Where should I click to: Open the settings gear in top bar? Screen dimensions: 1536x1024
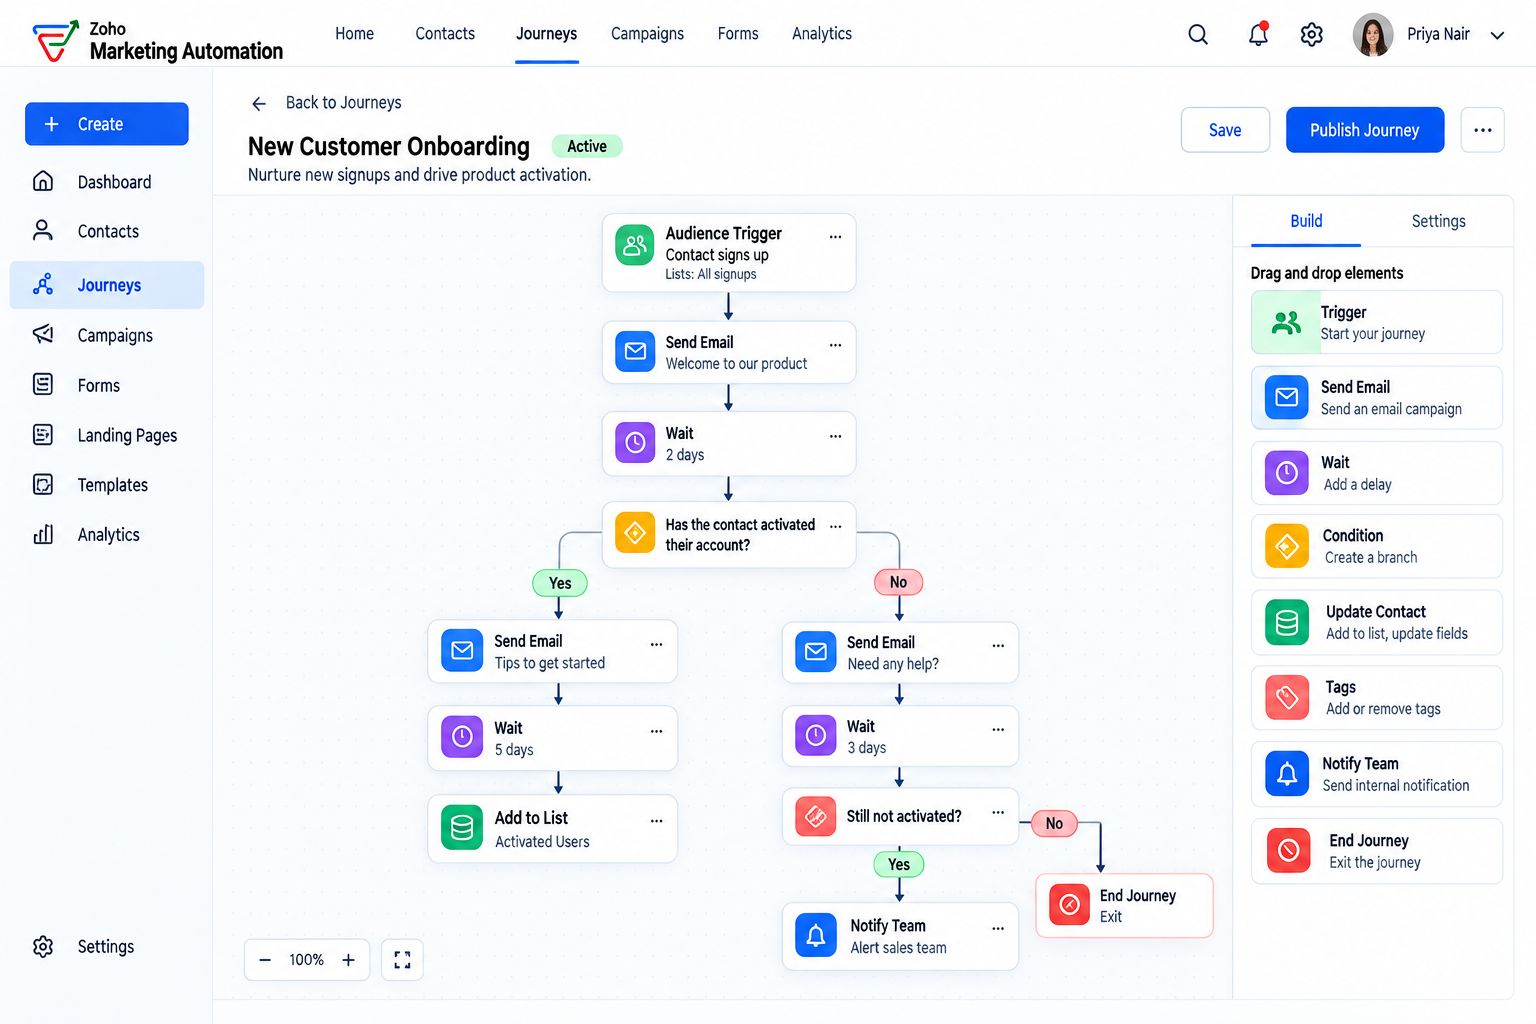pos(1311,35)
